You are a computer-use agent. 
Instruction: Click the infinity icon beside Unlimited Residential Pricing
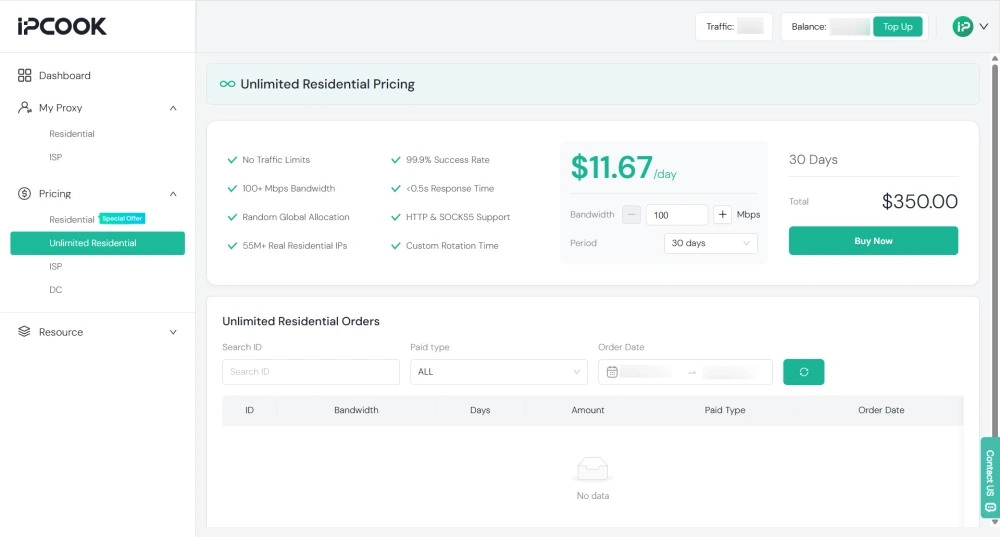click(227, 84)
